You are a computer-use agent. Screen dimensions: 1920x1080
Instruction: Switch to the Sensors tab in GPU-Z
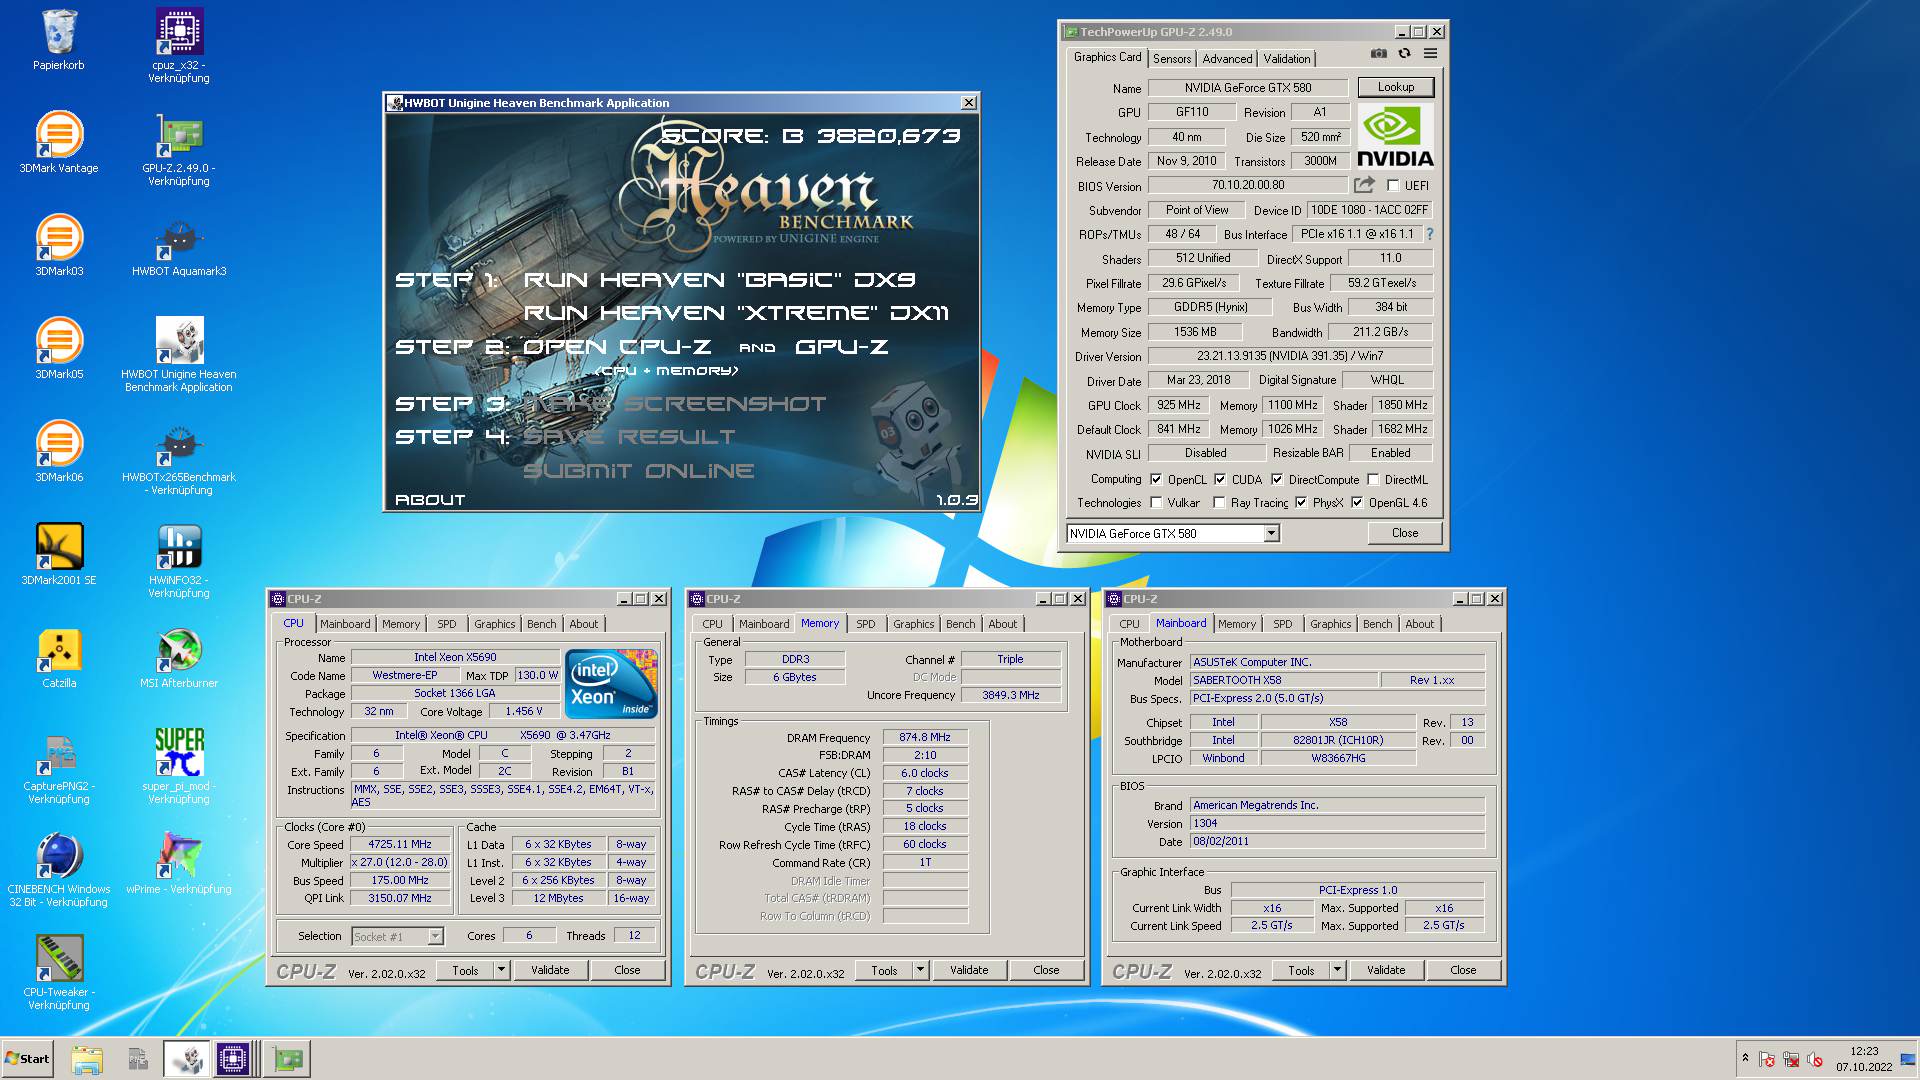pos(1172,59)
